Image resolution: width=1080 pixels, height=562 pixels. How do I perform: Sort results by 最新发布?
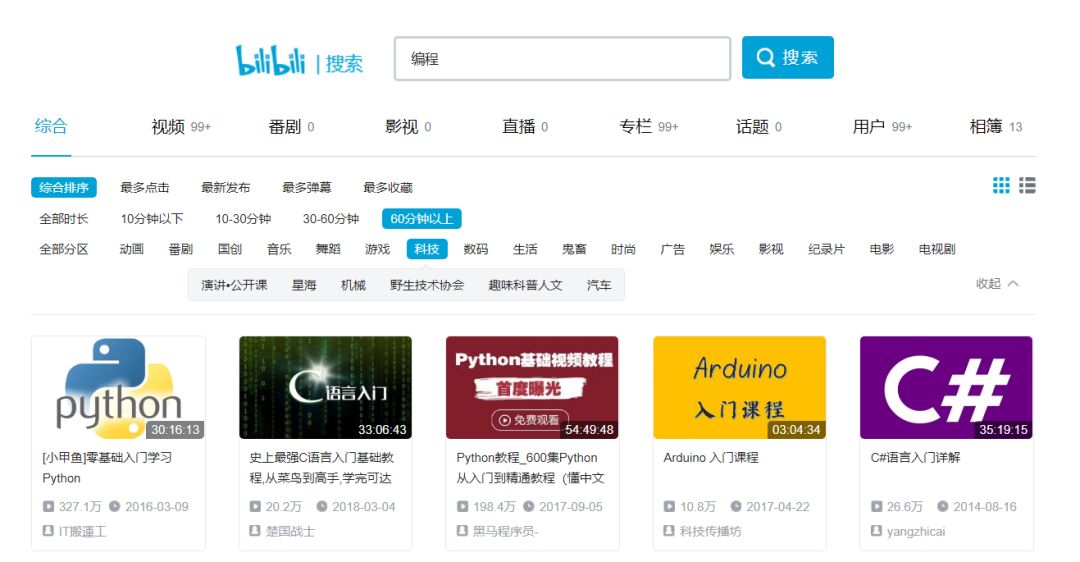pos(225,187)
